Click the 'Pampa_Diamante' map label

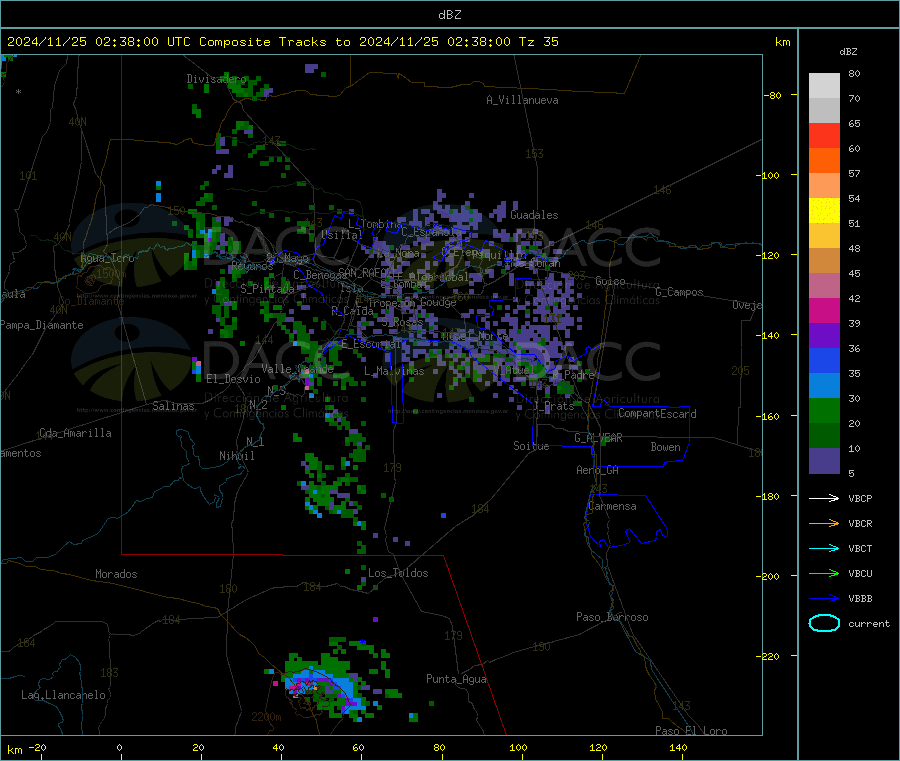pyautogui.click(x=41, y=325)
